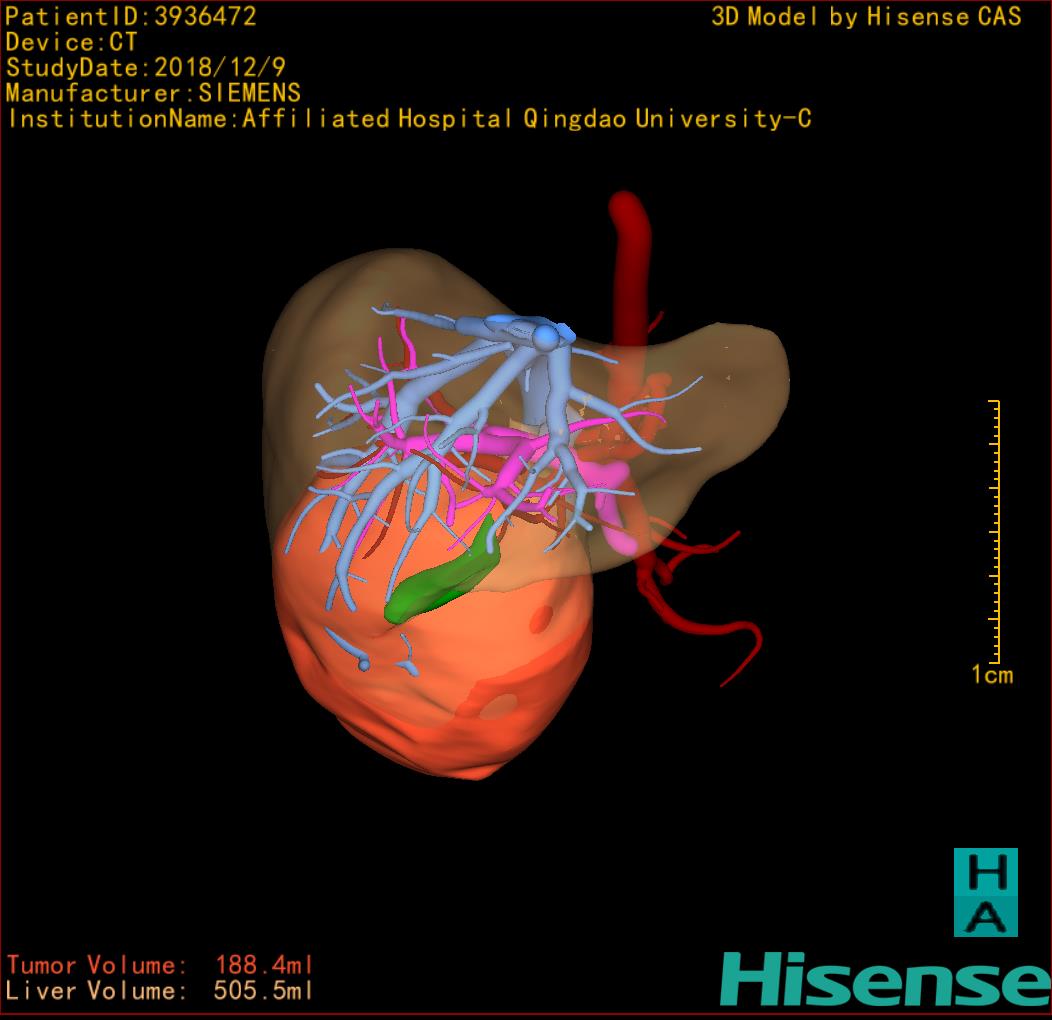Pick the red aorta above the liver
This screenshot has width=1052, height=1020.
click(x=630, y=250)
